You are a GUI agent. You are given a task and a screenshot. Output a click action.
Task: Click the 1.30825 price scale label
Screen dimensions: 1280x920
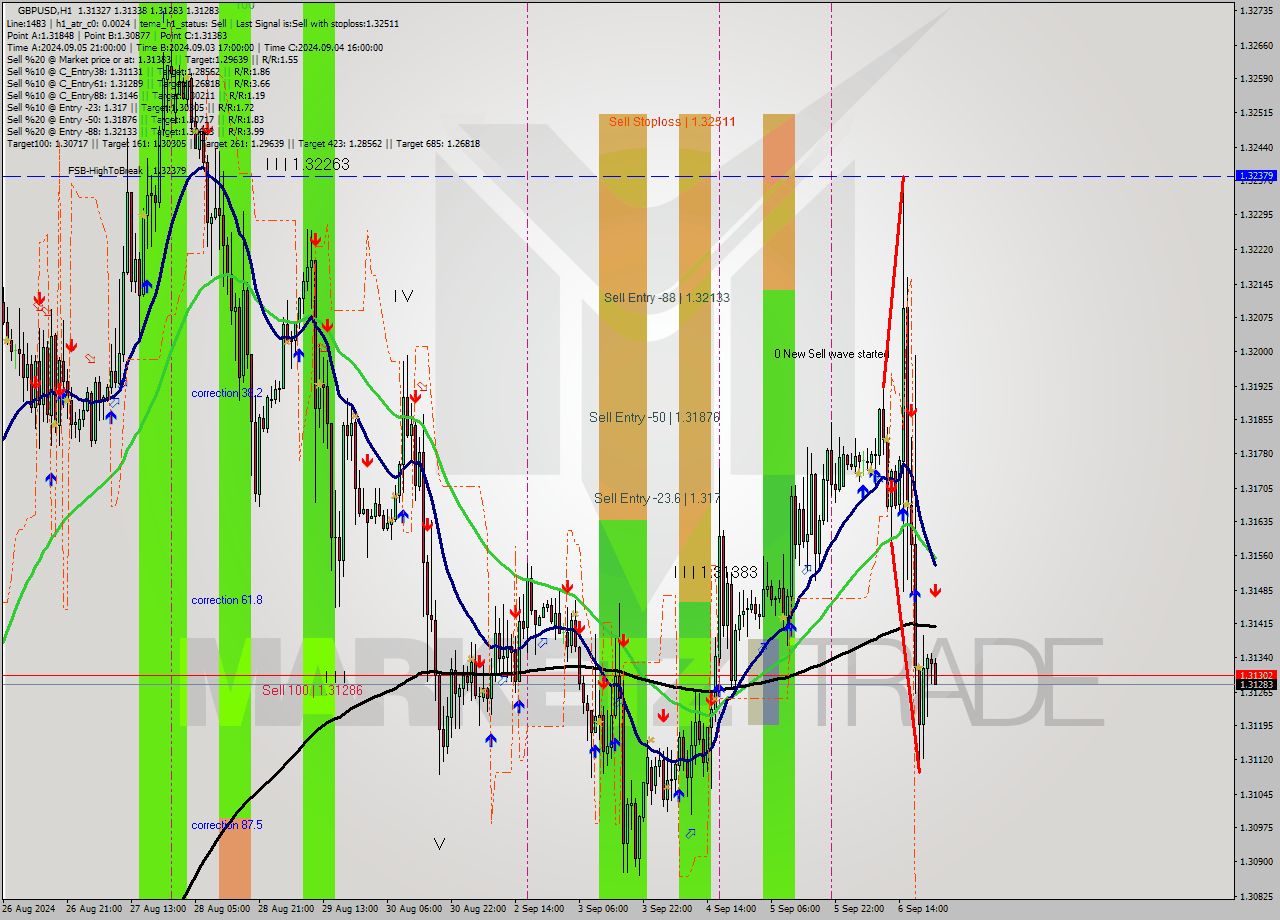click(1256, 897)
